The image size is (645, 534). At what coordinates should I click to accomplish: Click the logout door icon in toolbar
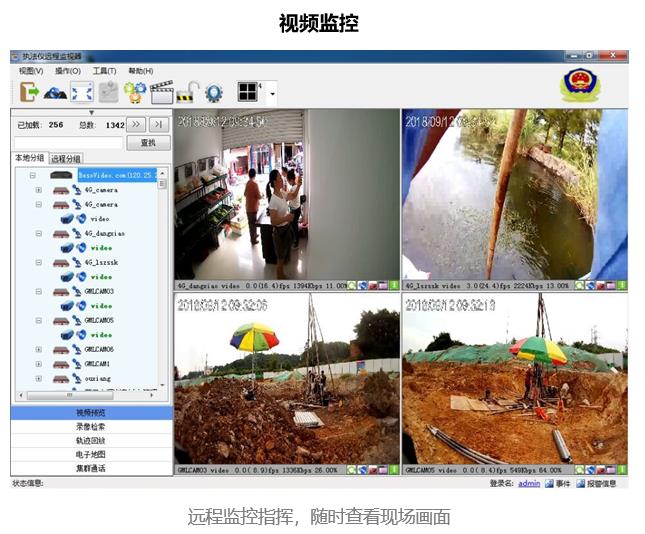[28, 93]
